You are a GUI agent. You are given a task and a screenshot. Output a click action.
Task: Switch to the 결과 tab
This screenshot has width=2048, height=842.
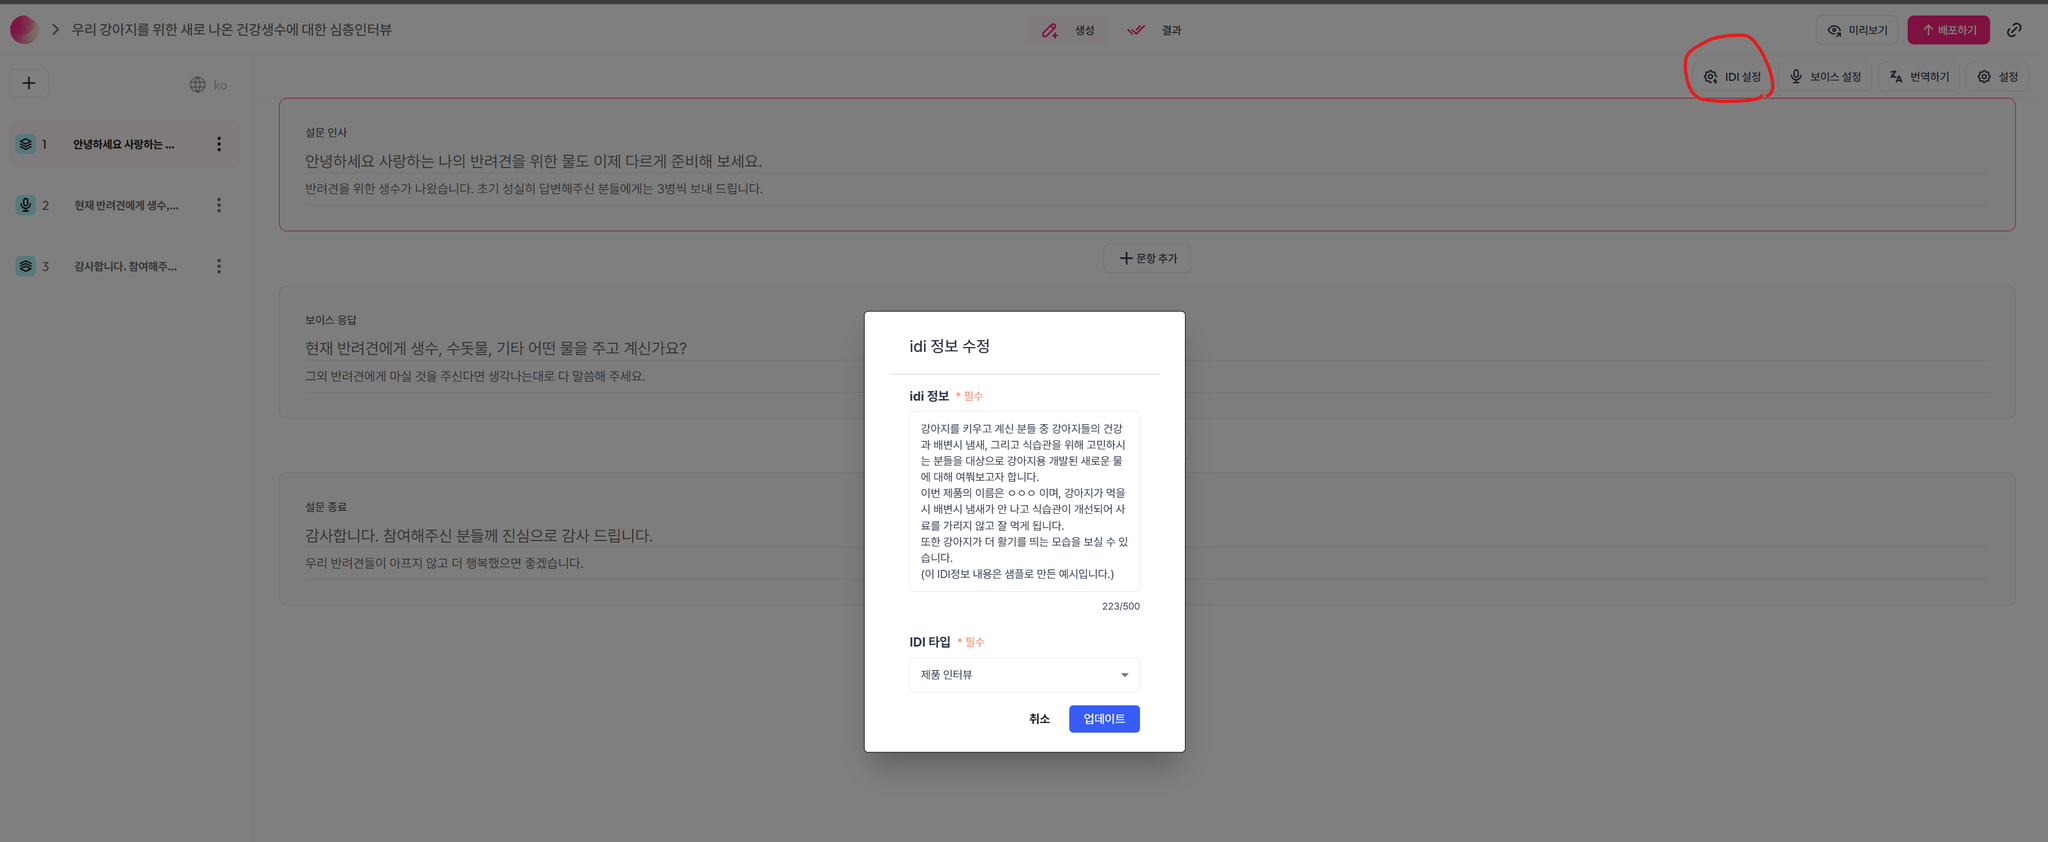point(1154,31)
